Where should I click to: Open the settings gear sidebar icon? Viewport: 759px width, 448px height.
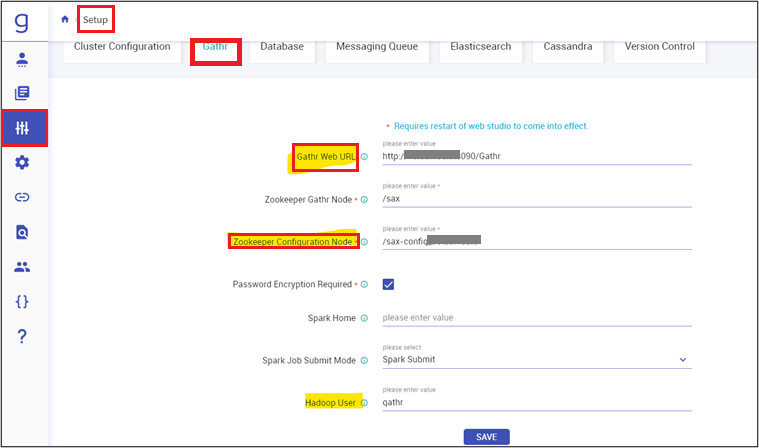(22, 163)
